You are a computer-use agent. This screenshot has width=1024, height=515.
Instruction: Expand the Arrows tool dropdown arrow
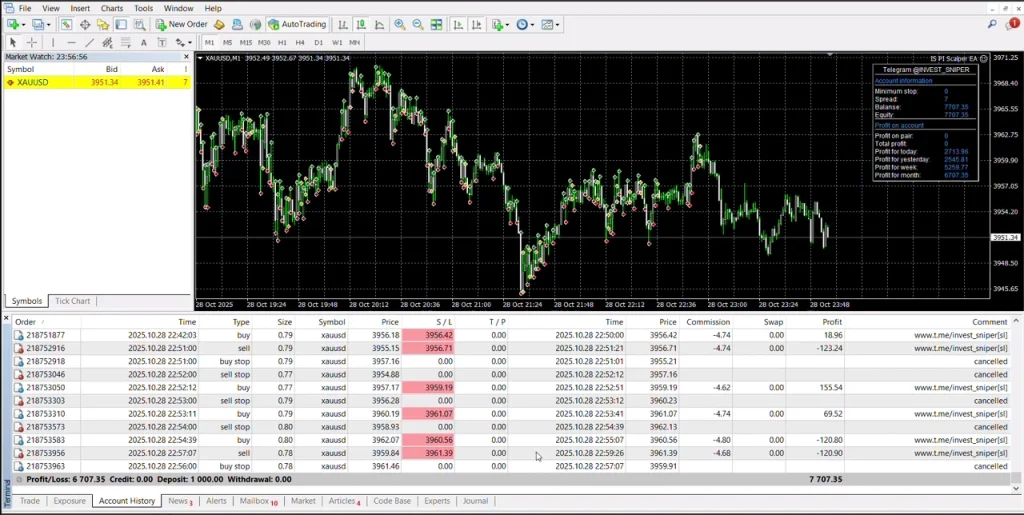coord(189,42)
